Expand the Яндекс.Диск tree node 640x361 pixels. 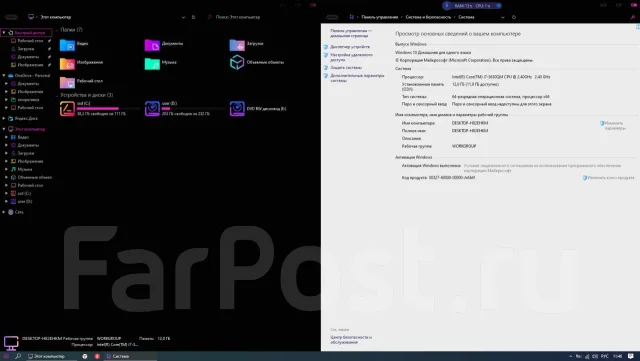4,118
